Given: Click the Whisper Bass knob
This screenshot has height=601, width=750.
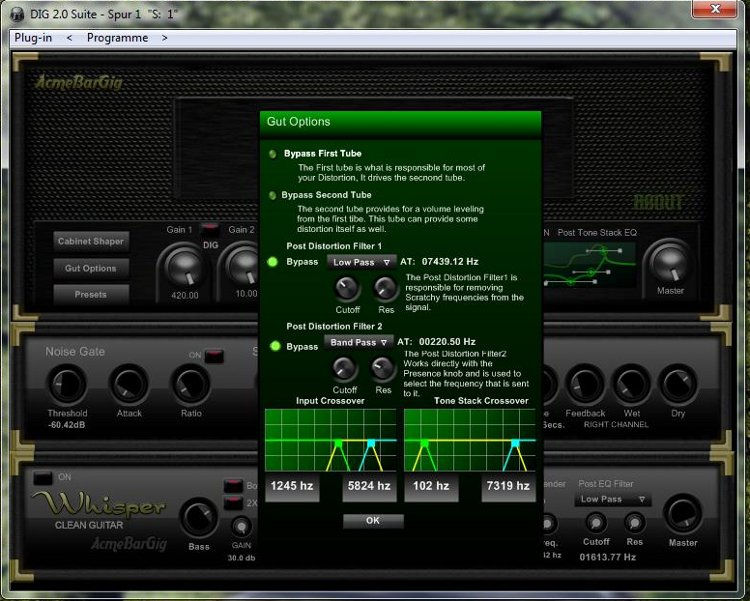Looking at the screenshot, I should pos(199,519).
